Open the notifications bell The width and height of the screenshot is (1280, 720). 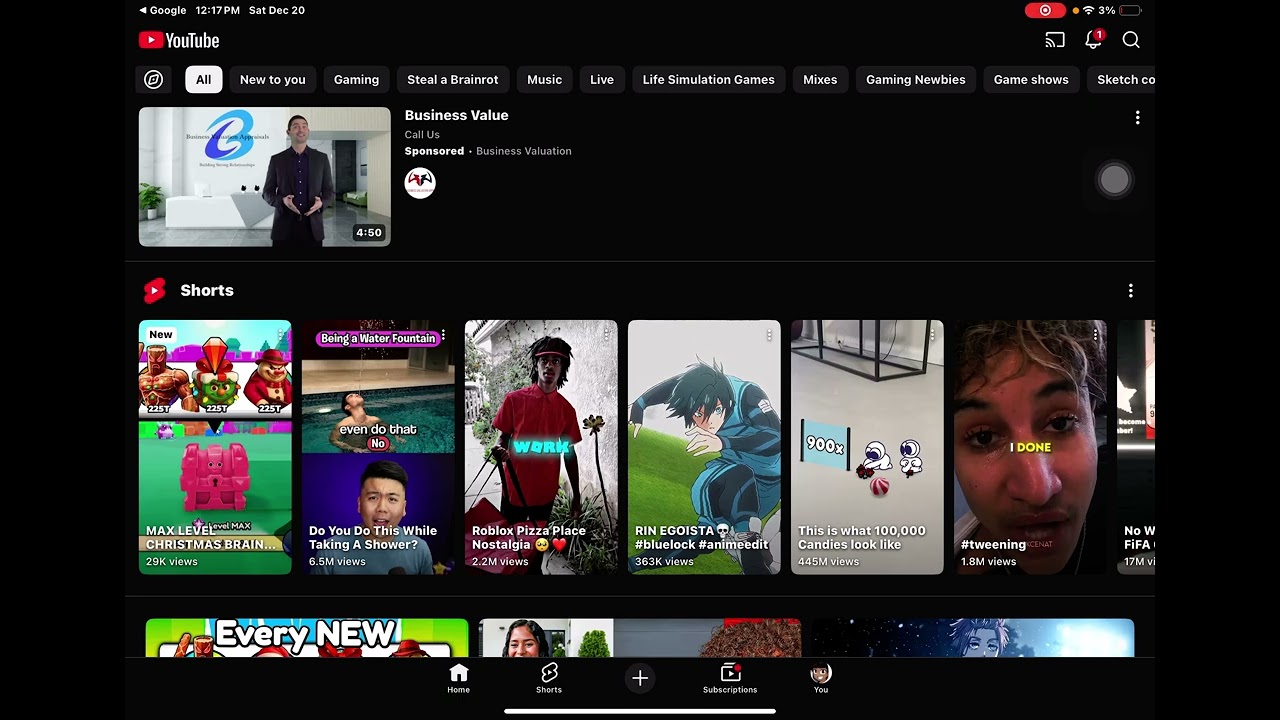click(x=1093, y=40)
